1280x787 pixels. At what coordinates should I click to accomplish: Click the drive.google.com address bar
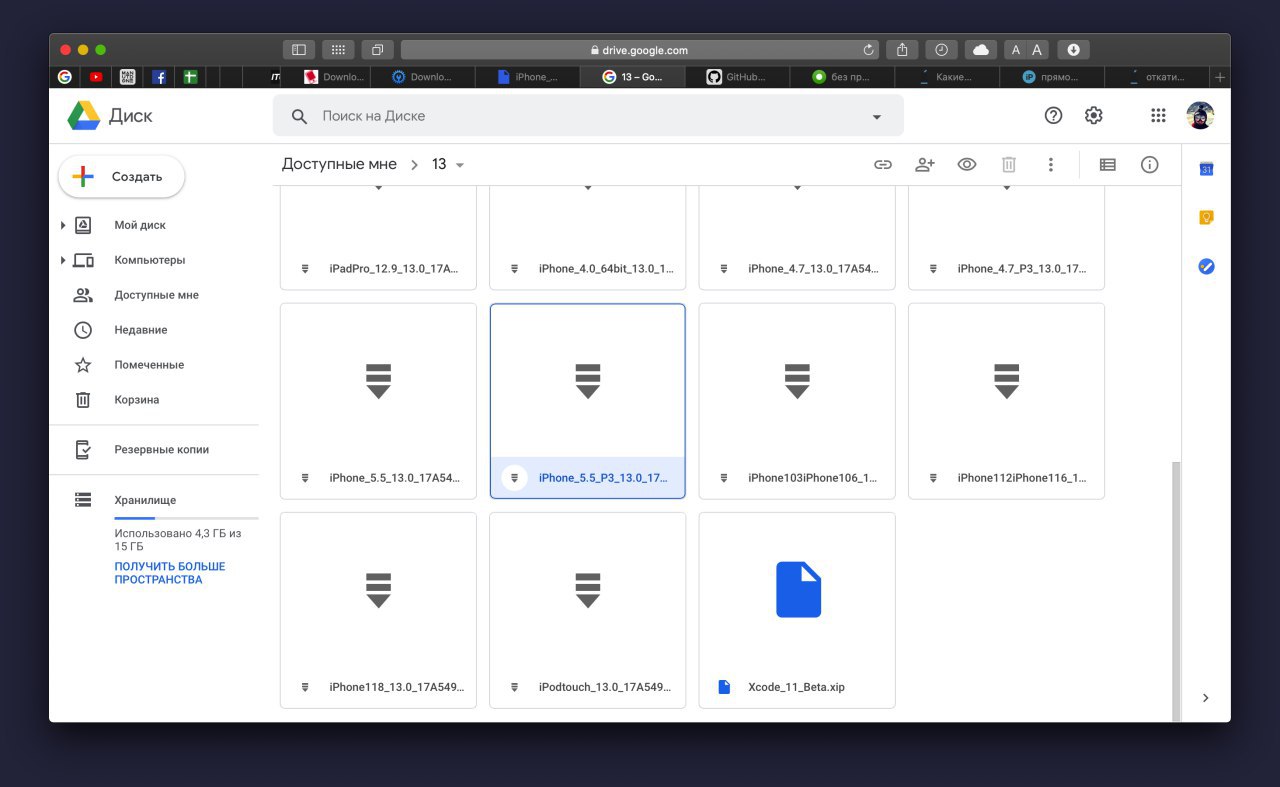[x=640, y=50]
